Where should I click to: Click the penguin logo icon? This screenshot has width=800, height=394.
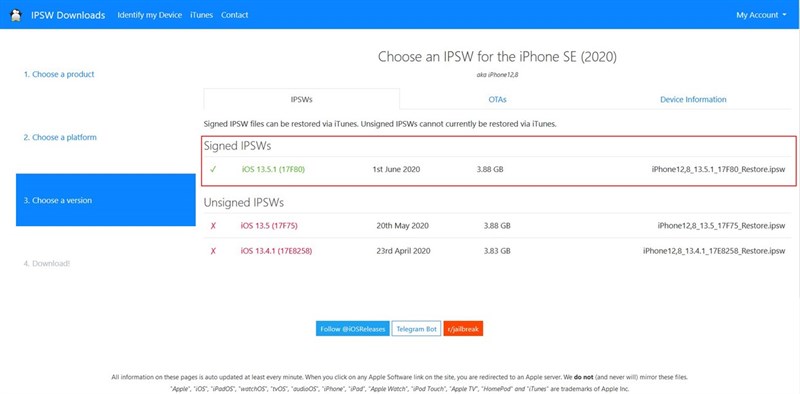16,15
